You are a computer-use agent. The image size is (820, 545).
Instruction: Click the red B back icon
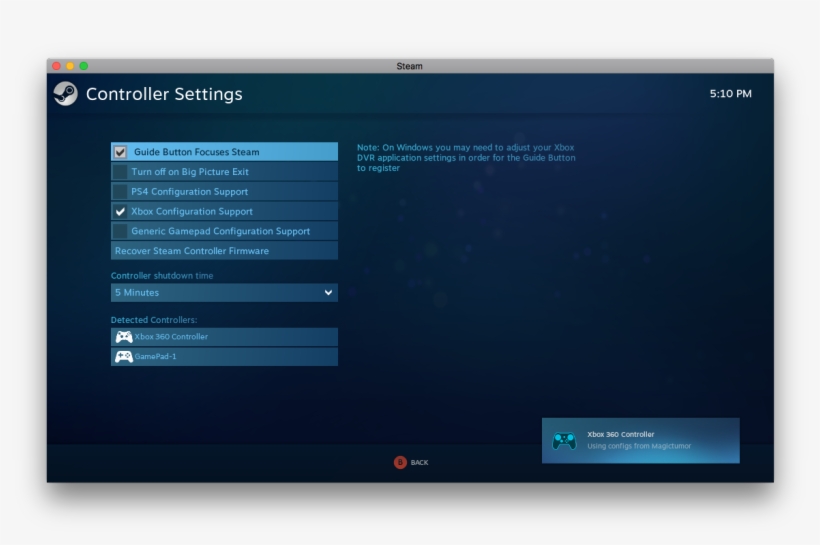coord(400,462)
